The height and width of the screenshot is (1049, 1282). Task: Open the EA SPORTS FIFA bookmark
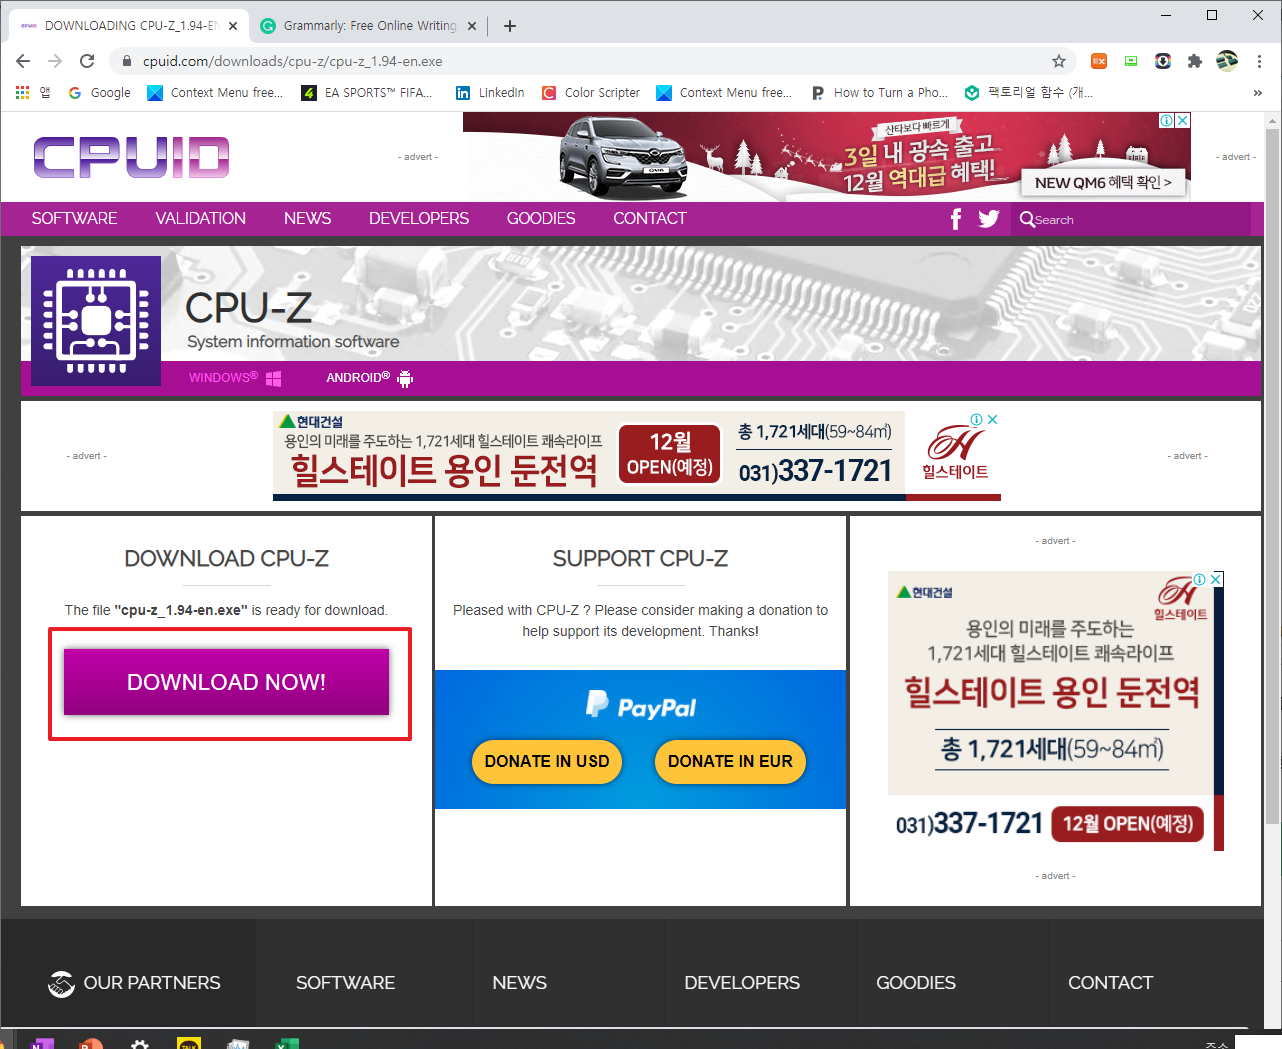(367, 93)
